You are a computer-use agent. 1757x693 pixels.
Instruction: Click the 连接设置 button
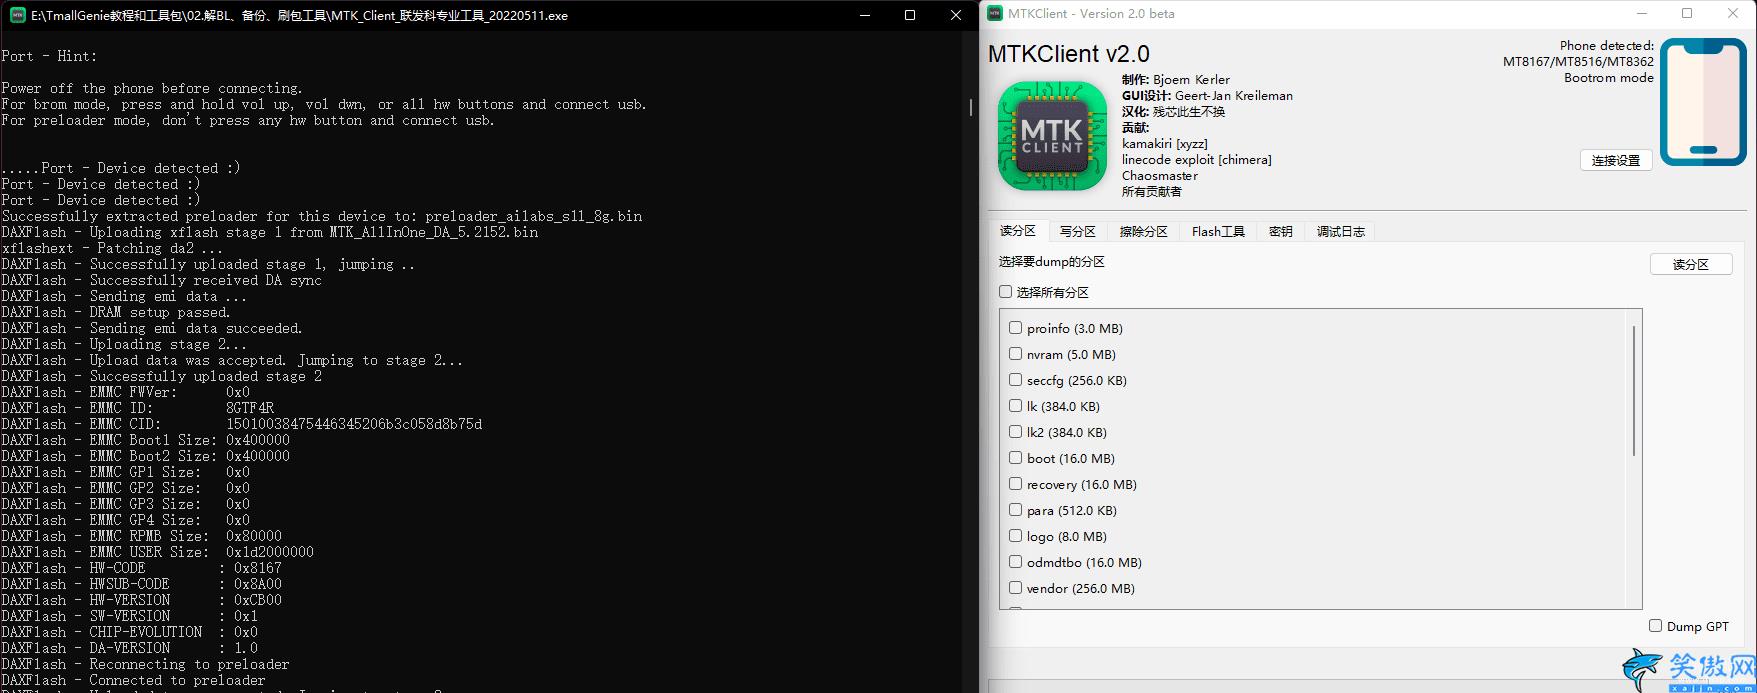pos(1616,160)
